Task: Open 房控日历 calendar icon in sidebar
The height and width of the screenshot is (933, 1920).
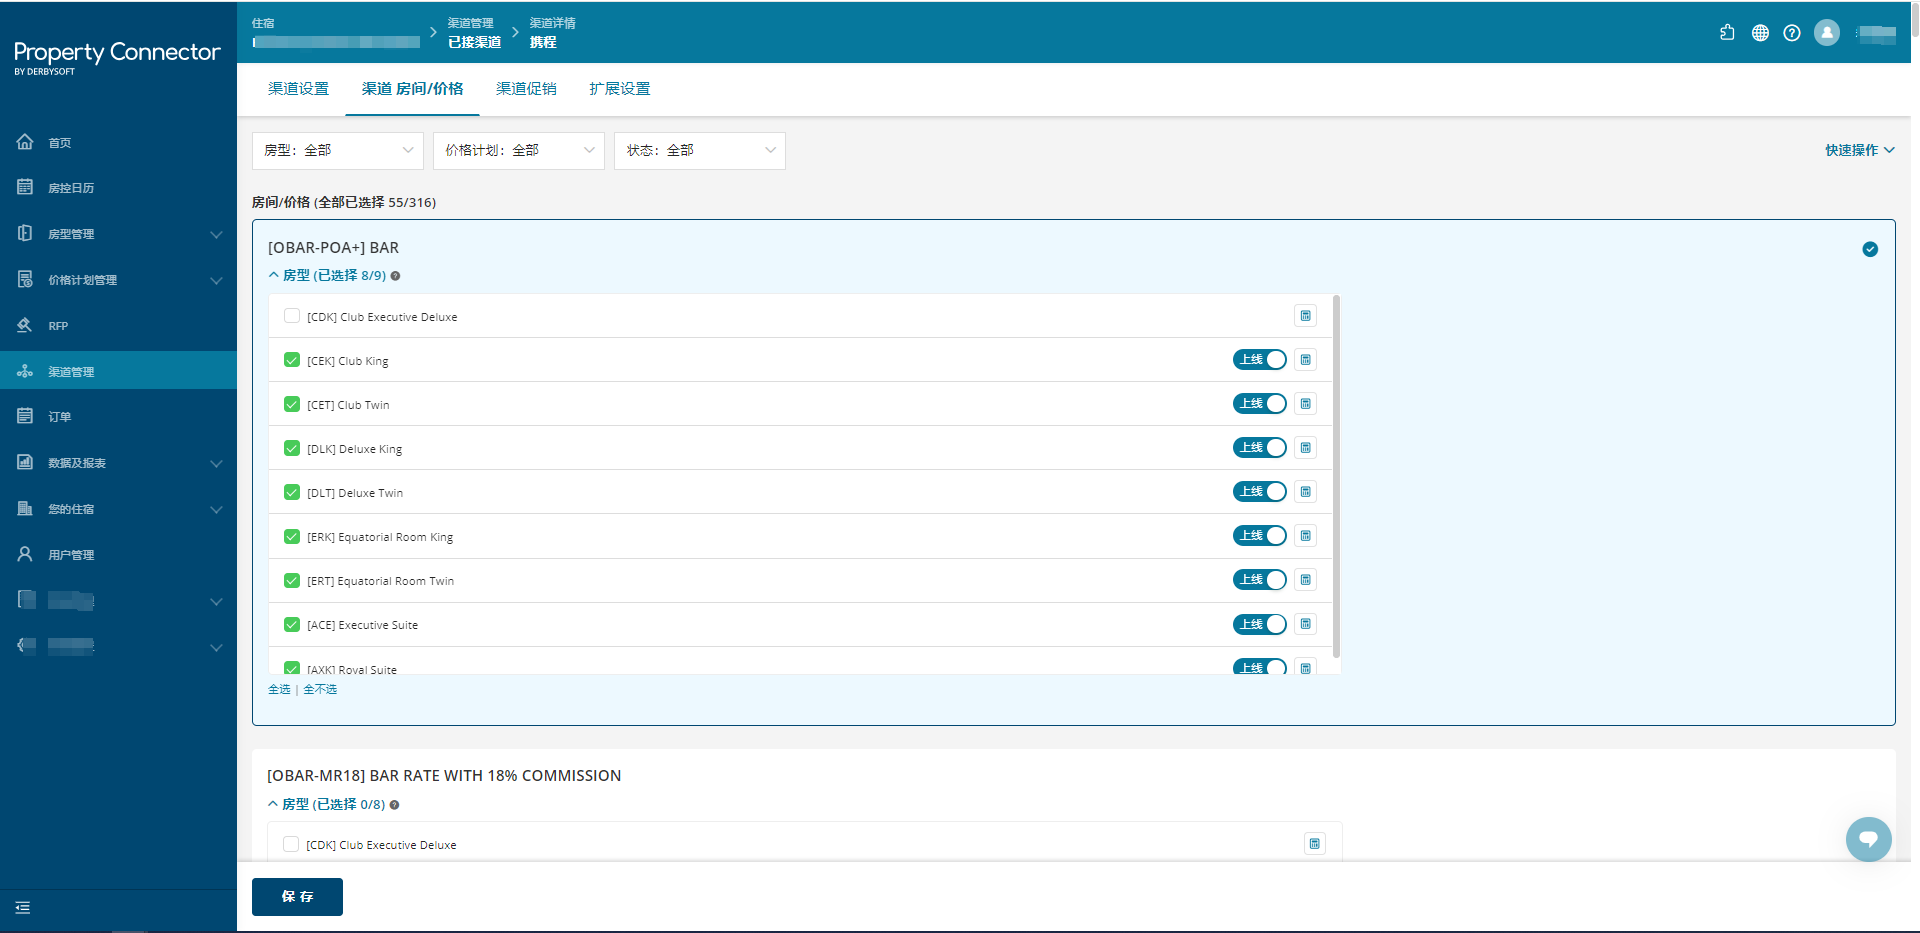Action: point(25,187)
